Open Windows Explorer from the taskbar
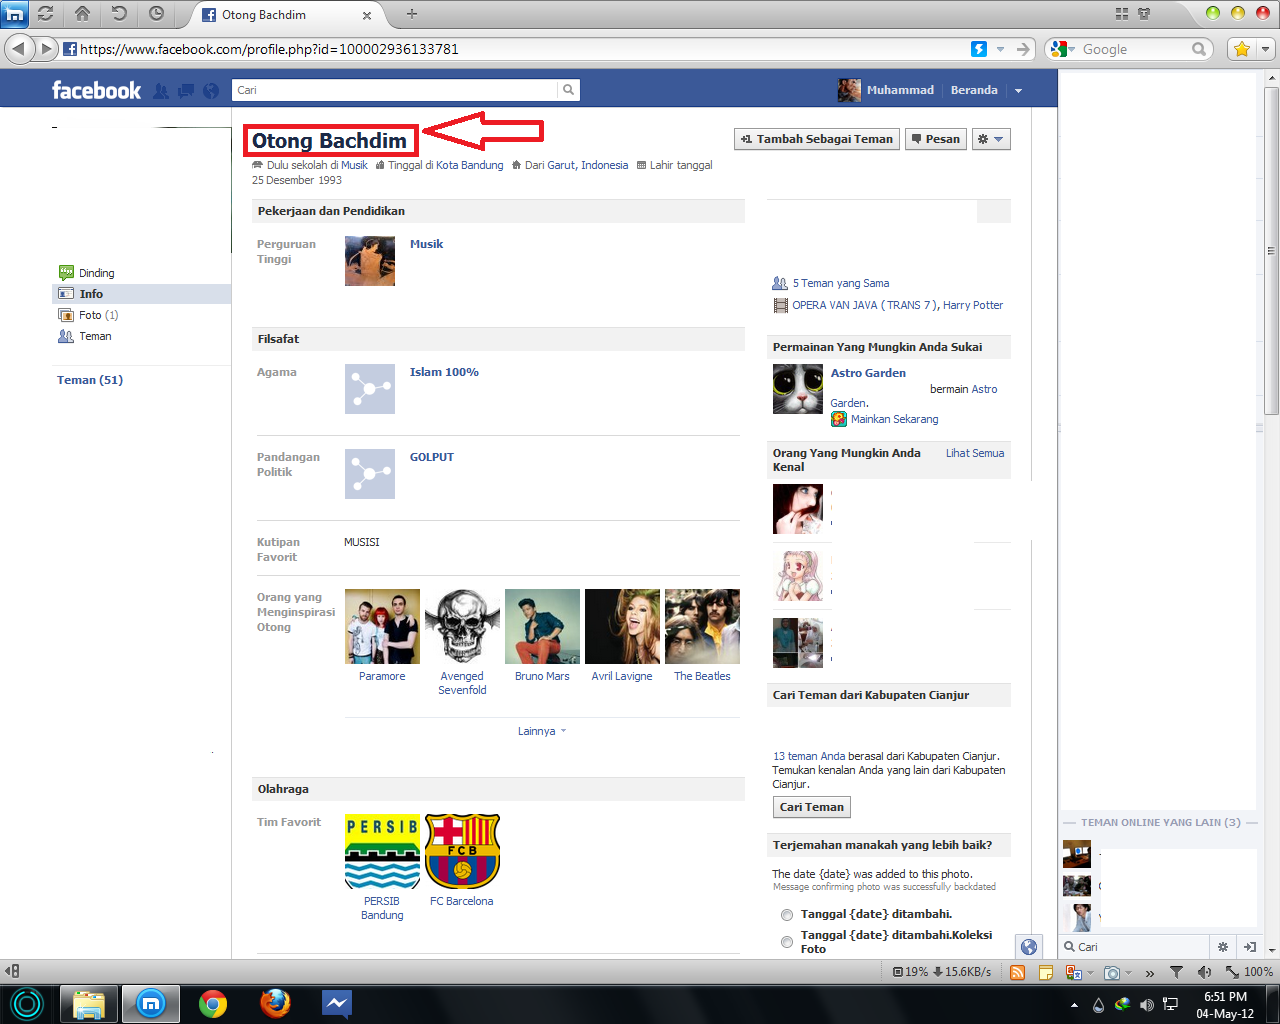Viewport: 1280px width, 1024px height. click(89, 1003)
